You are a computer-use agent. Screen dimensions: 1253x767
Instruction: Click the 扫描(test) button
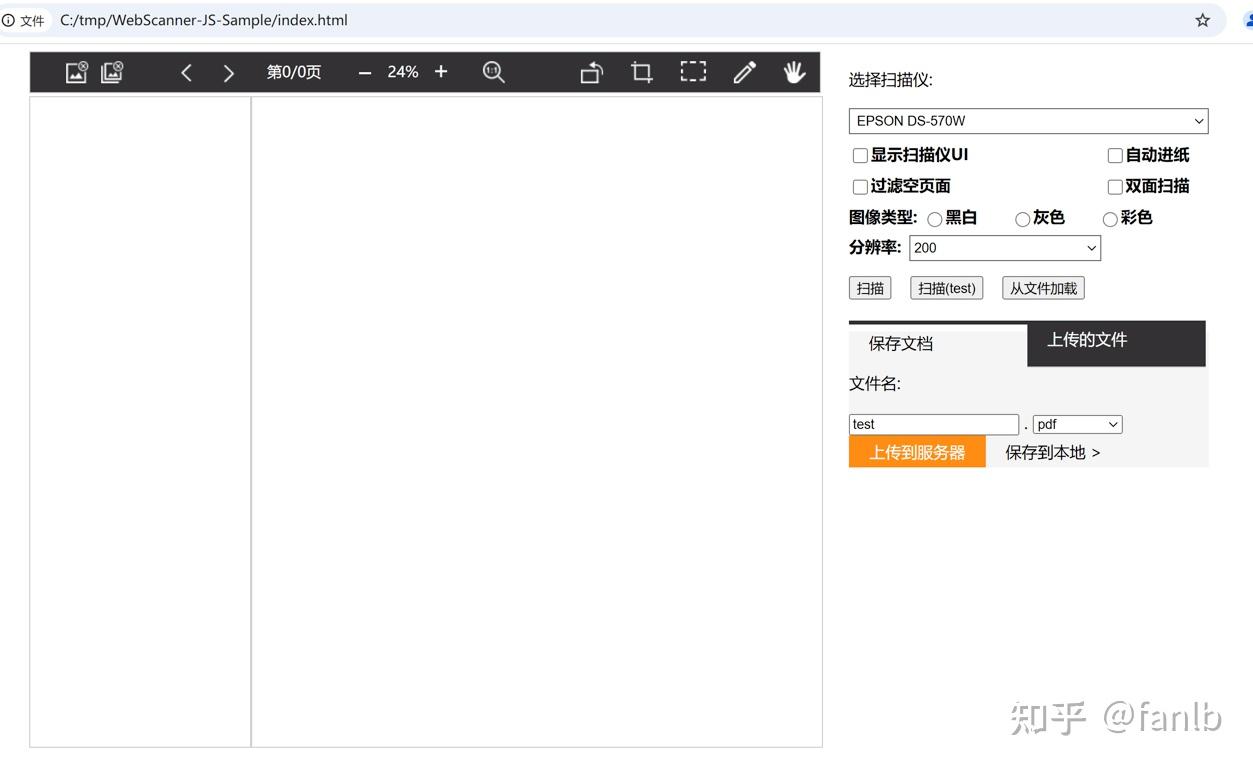[x=947, y=288]
